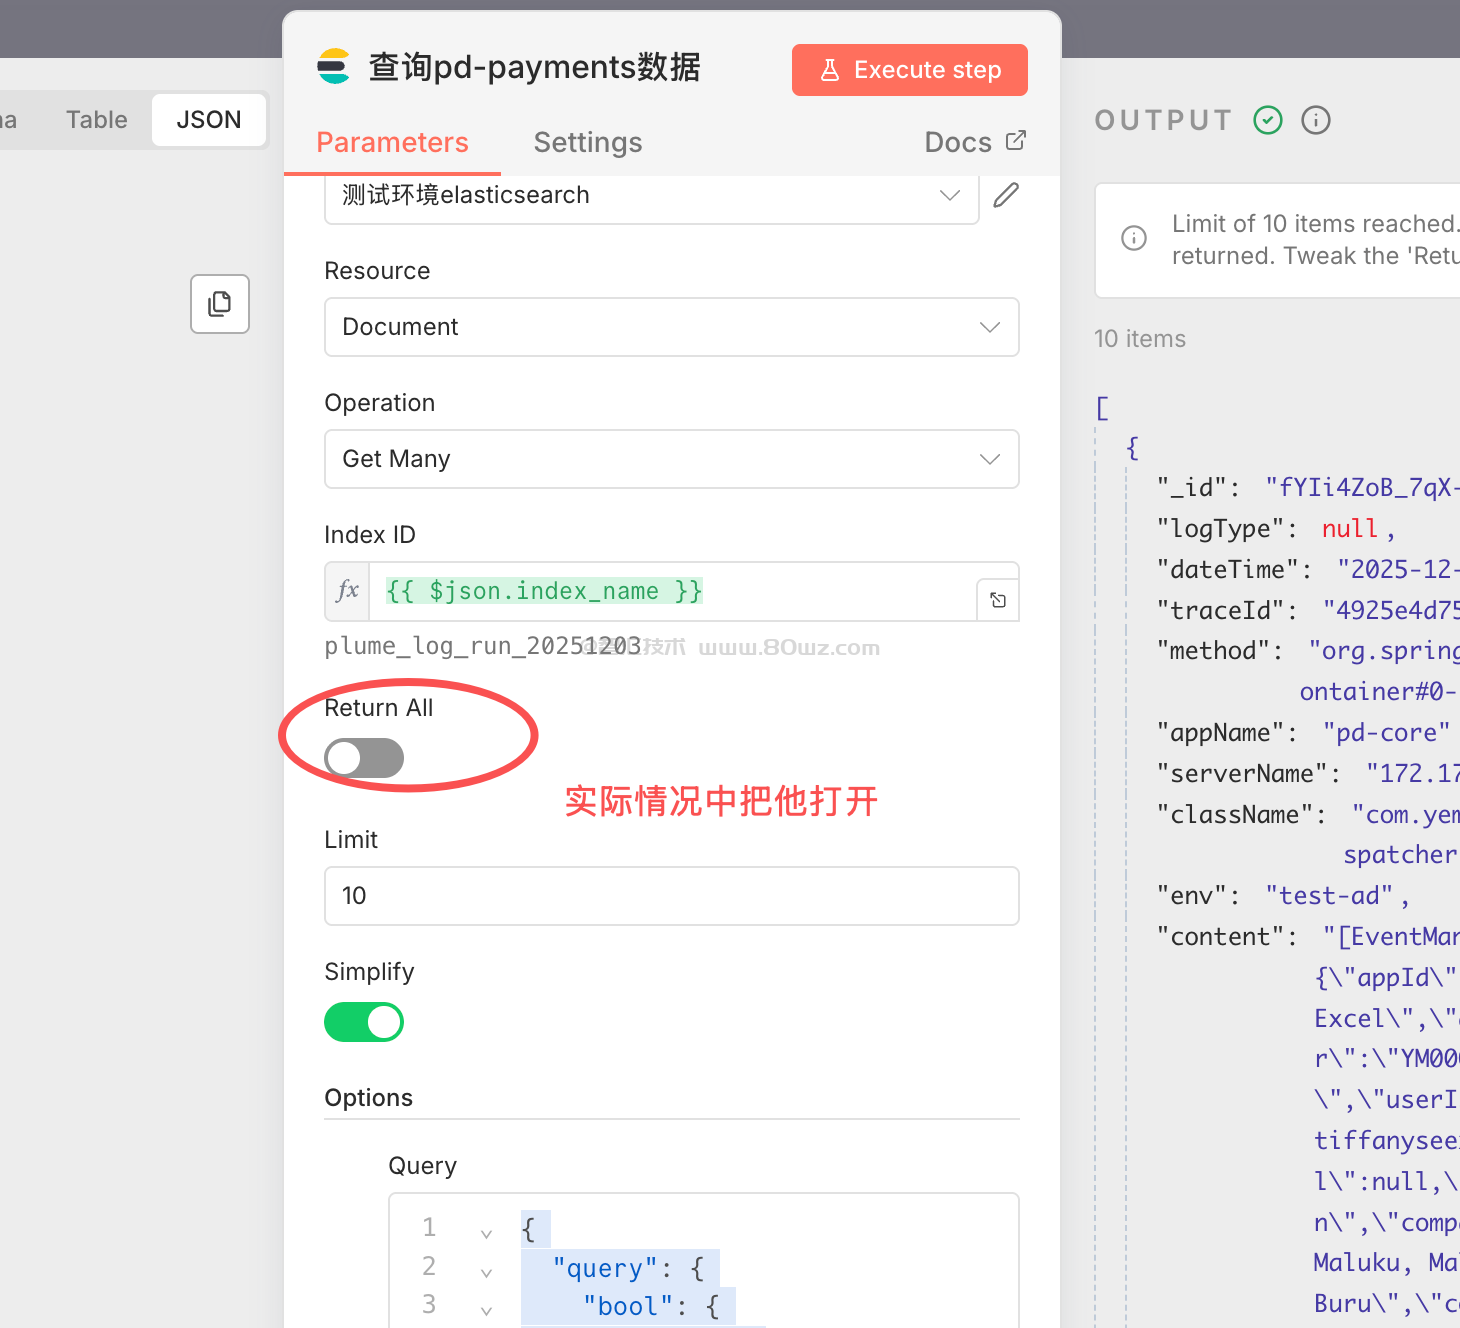This screenshot has width=1460, height=1328.
Task: Enable the Return All toggle
Action: (x=364, y=758)
